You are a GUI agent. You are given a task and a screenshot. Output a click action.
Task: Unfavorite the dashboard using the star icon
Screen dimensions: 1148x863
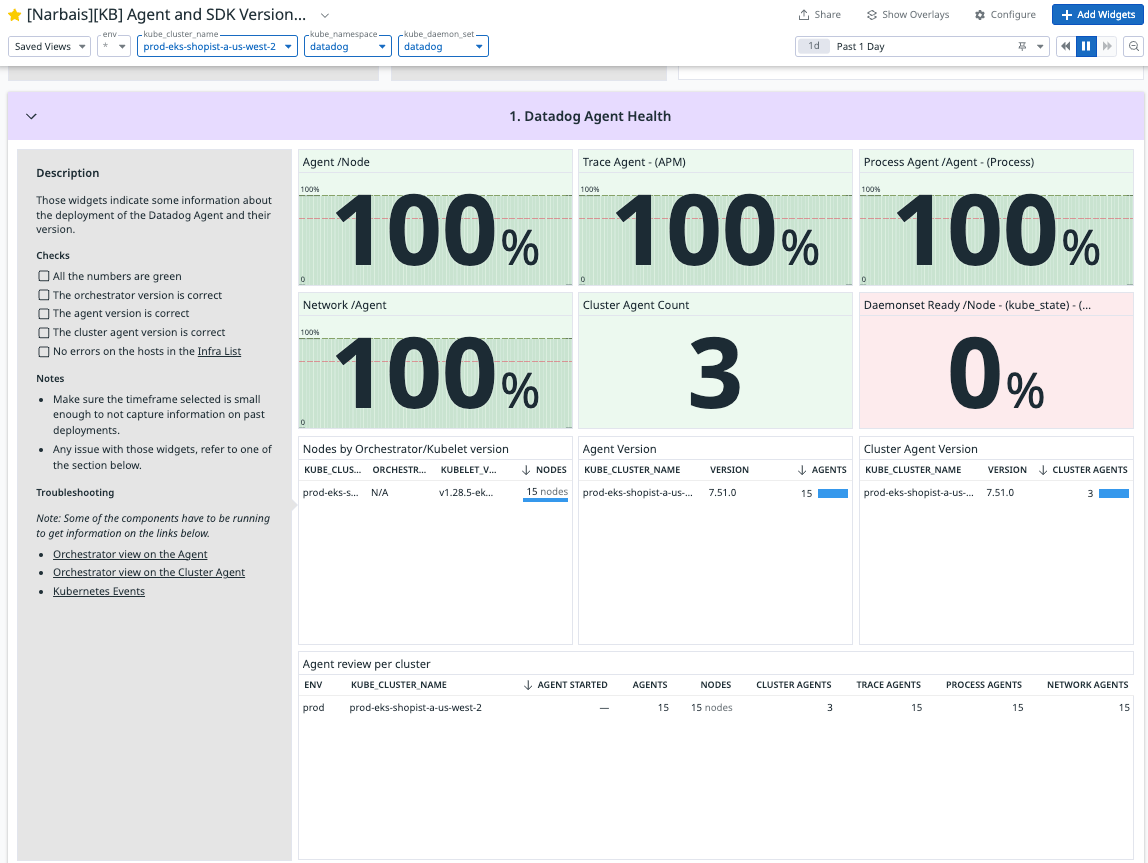pyautogui.click(x=14, y=15)
